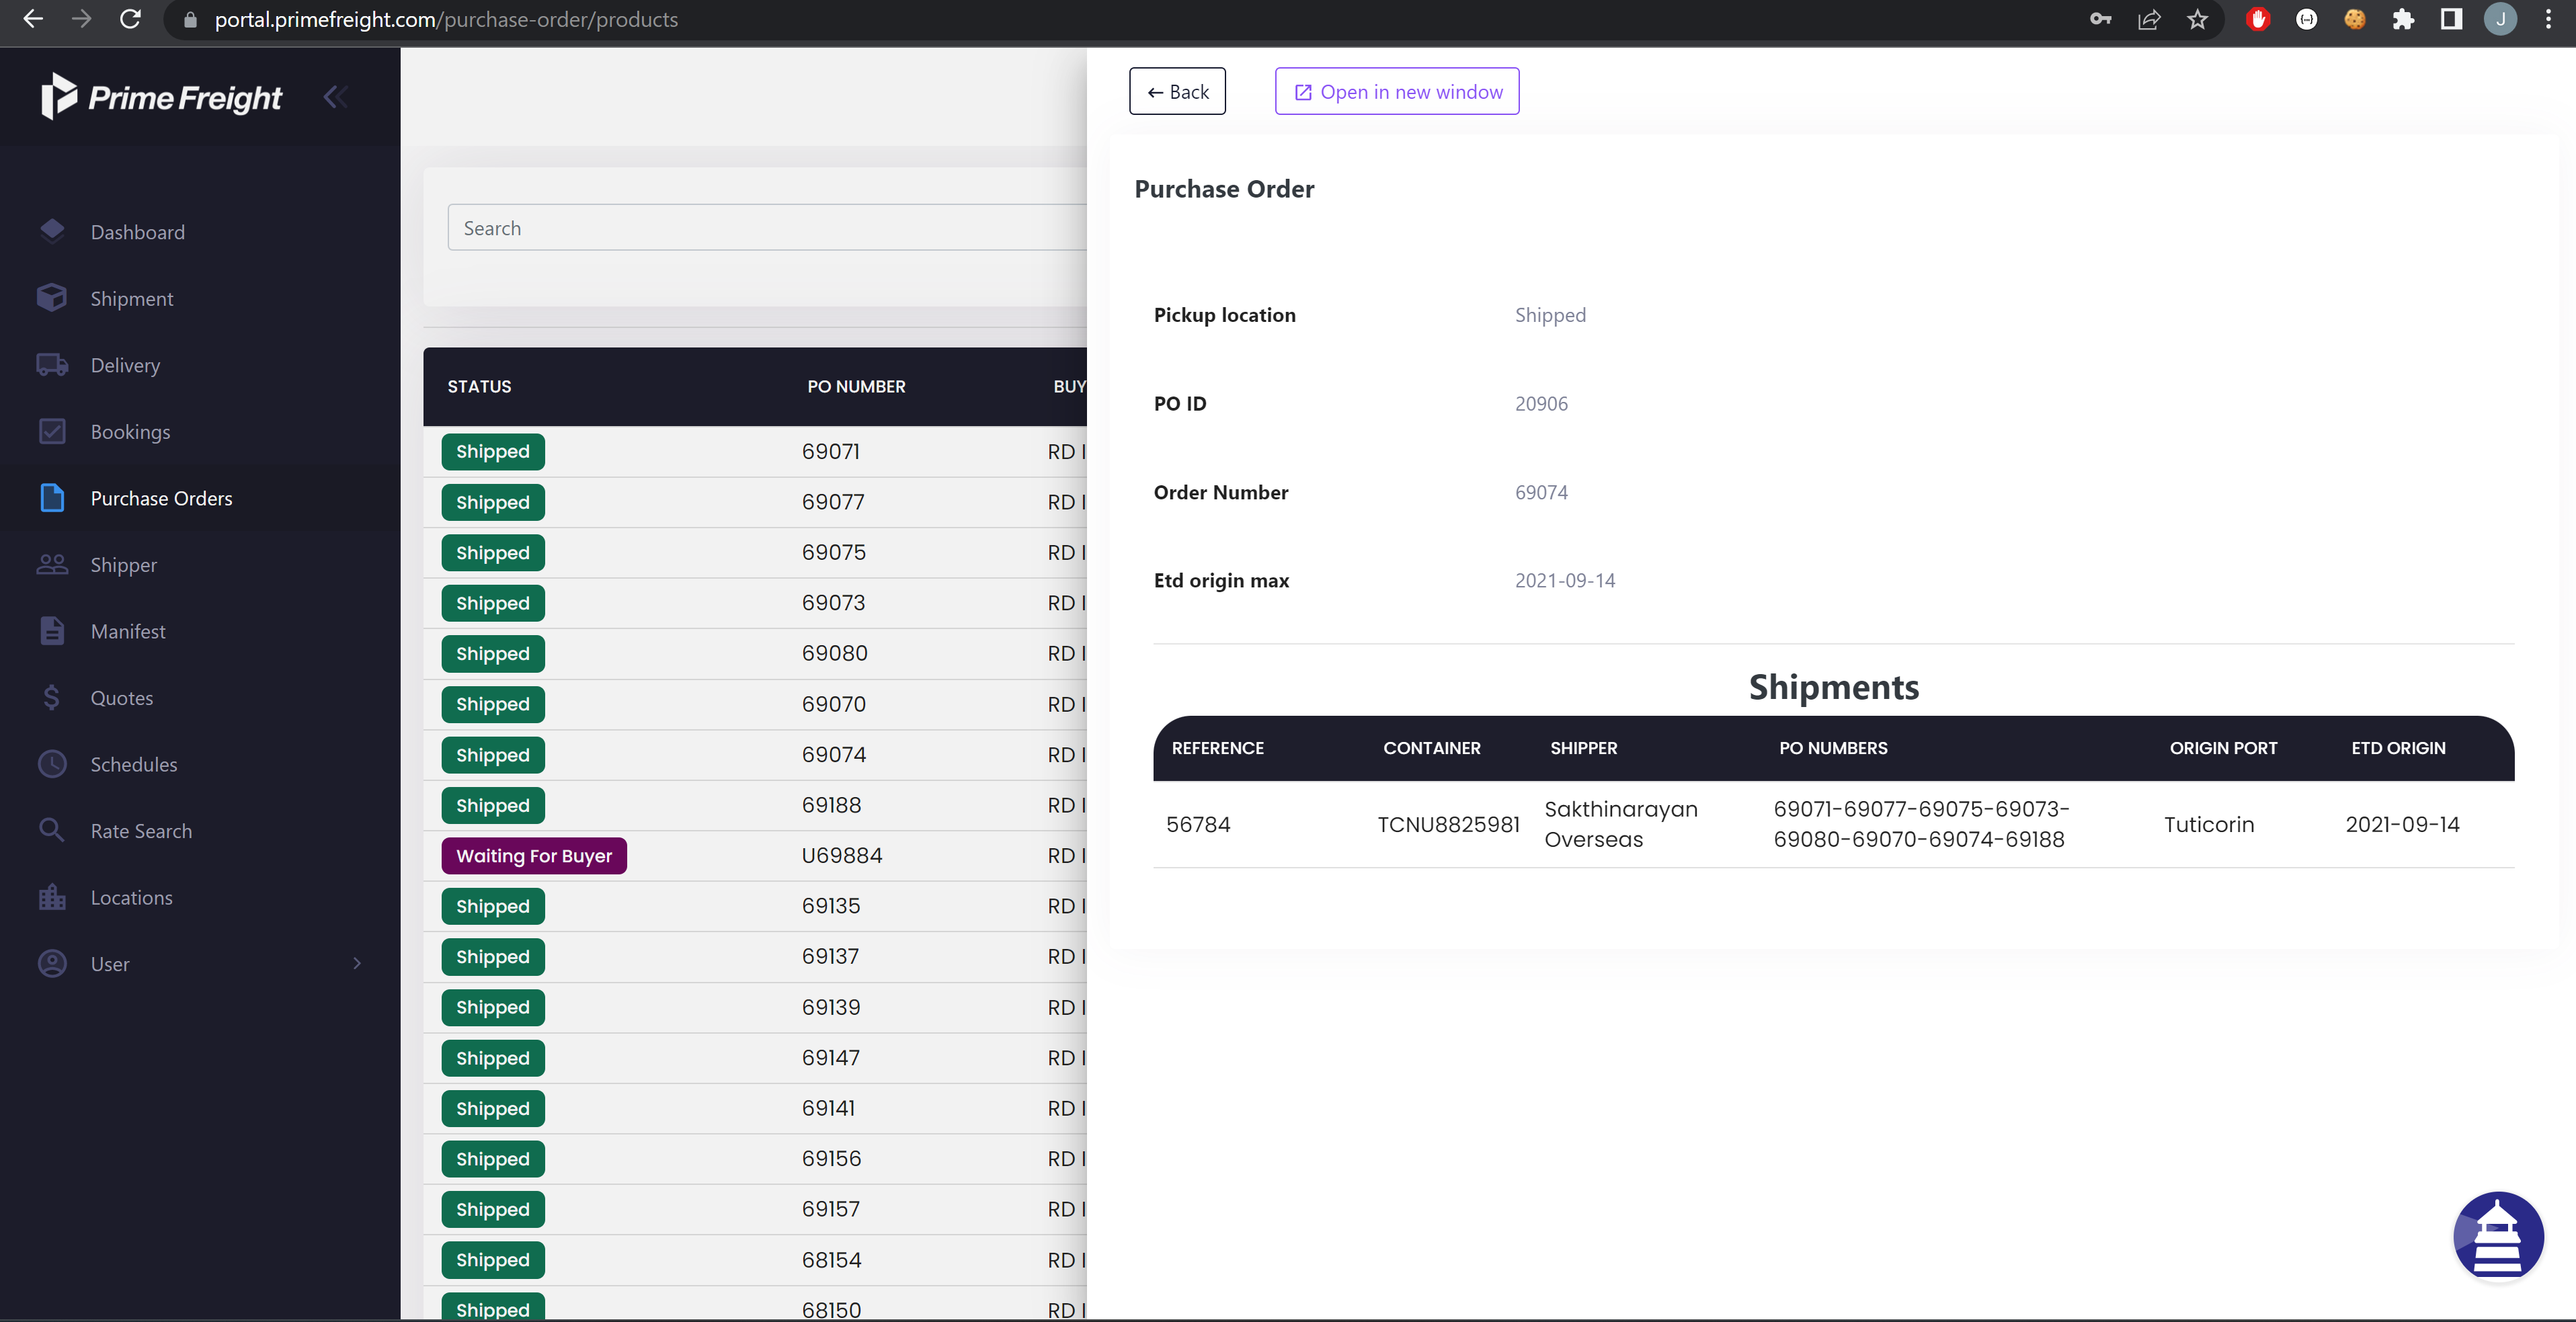Screen dimensions: 2576x1322
Task: Click Shipped badge for PO 69071
Action: tap(493, 451)
